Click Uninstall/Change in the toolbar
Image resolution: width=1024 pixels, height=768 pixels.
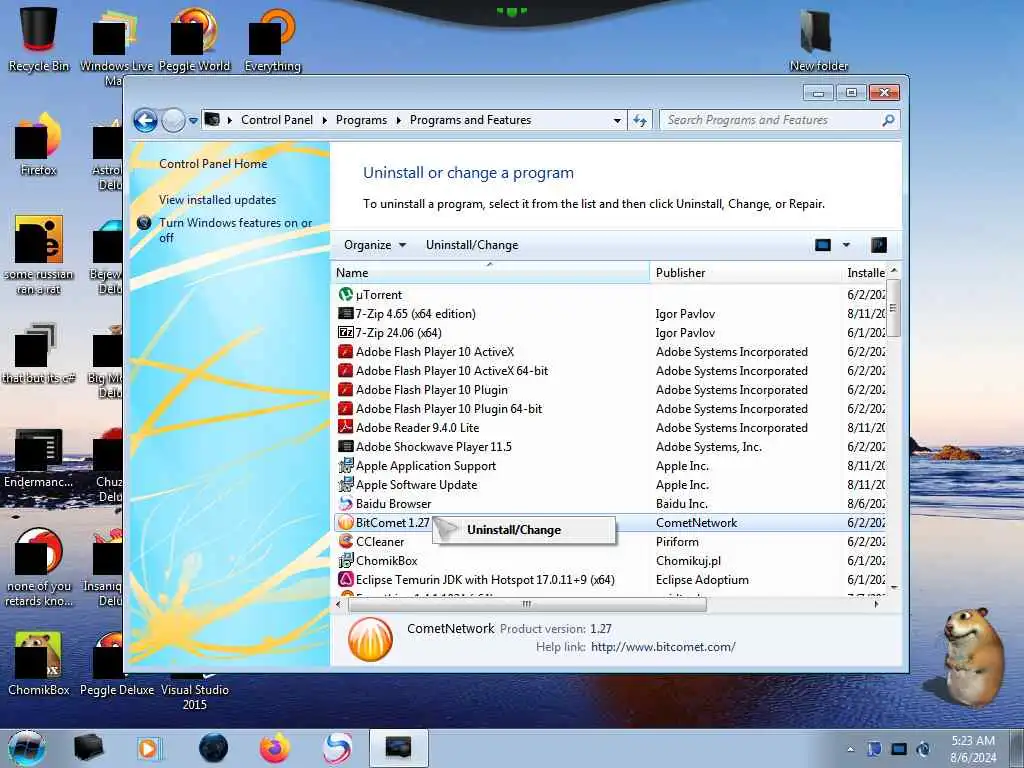coord(472,245)
